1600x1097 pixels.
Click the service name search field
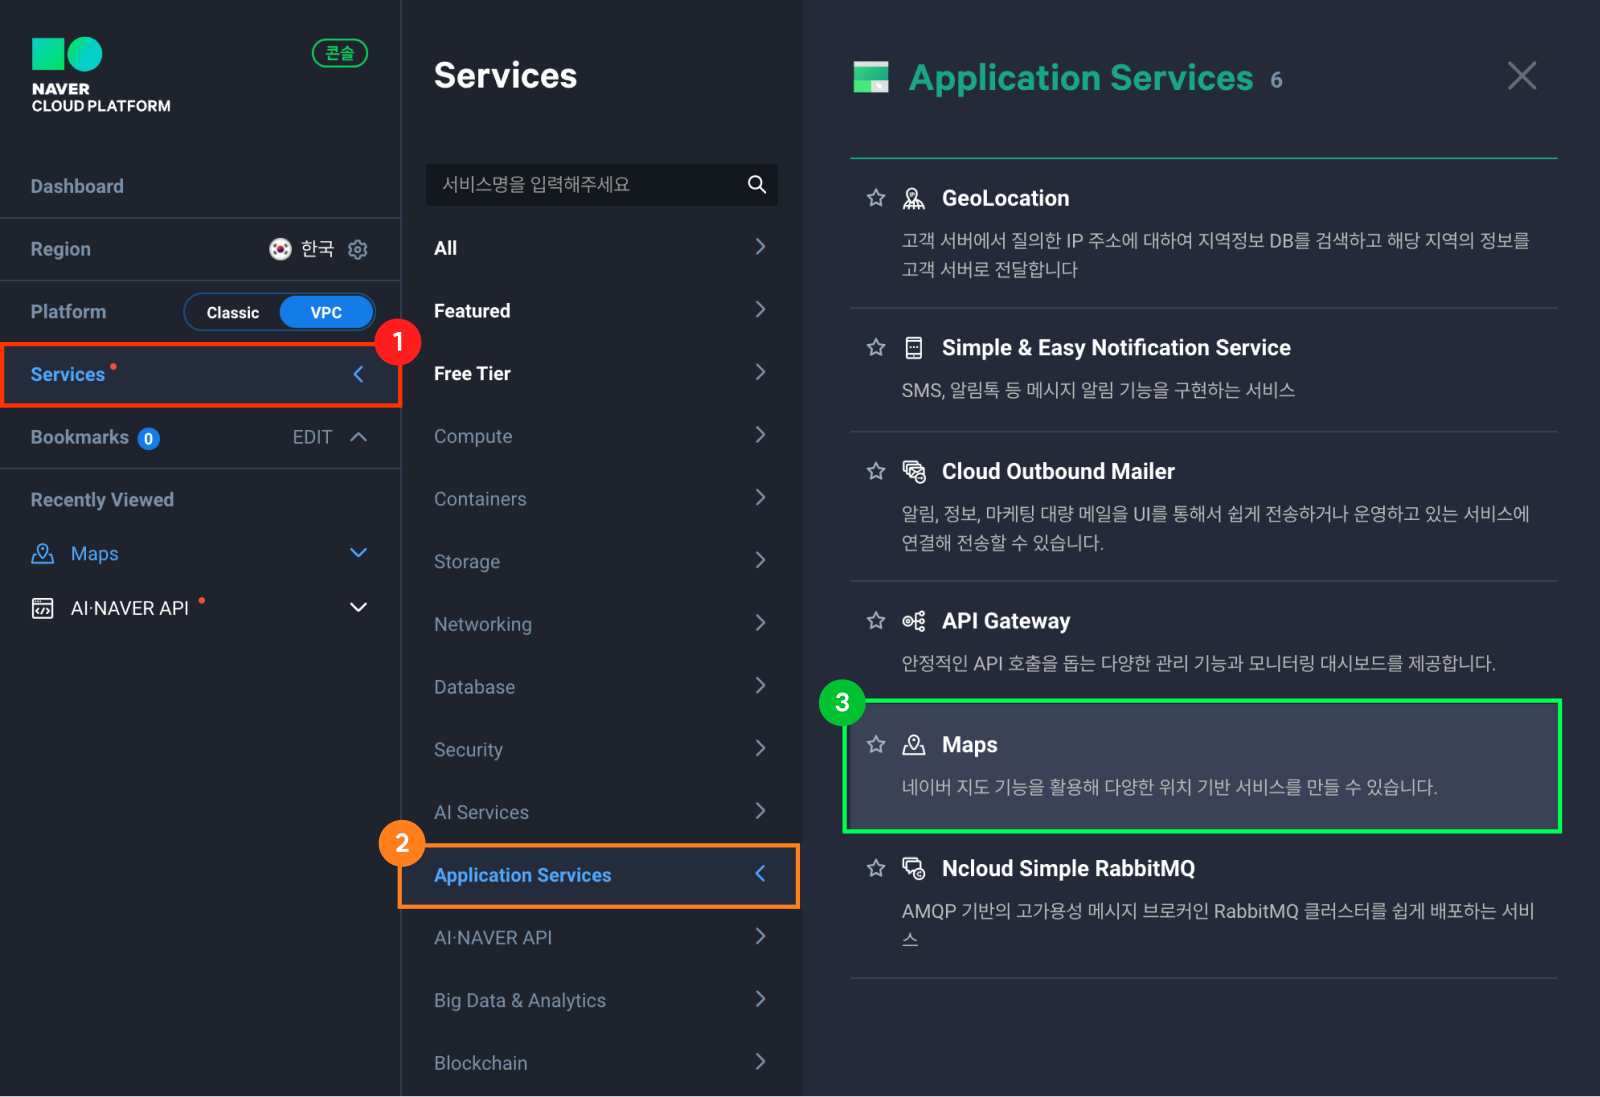(x=601, y=184)
